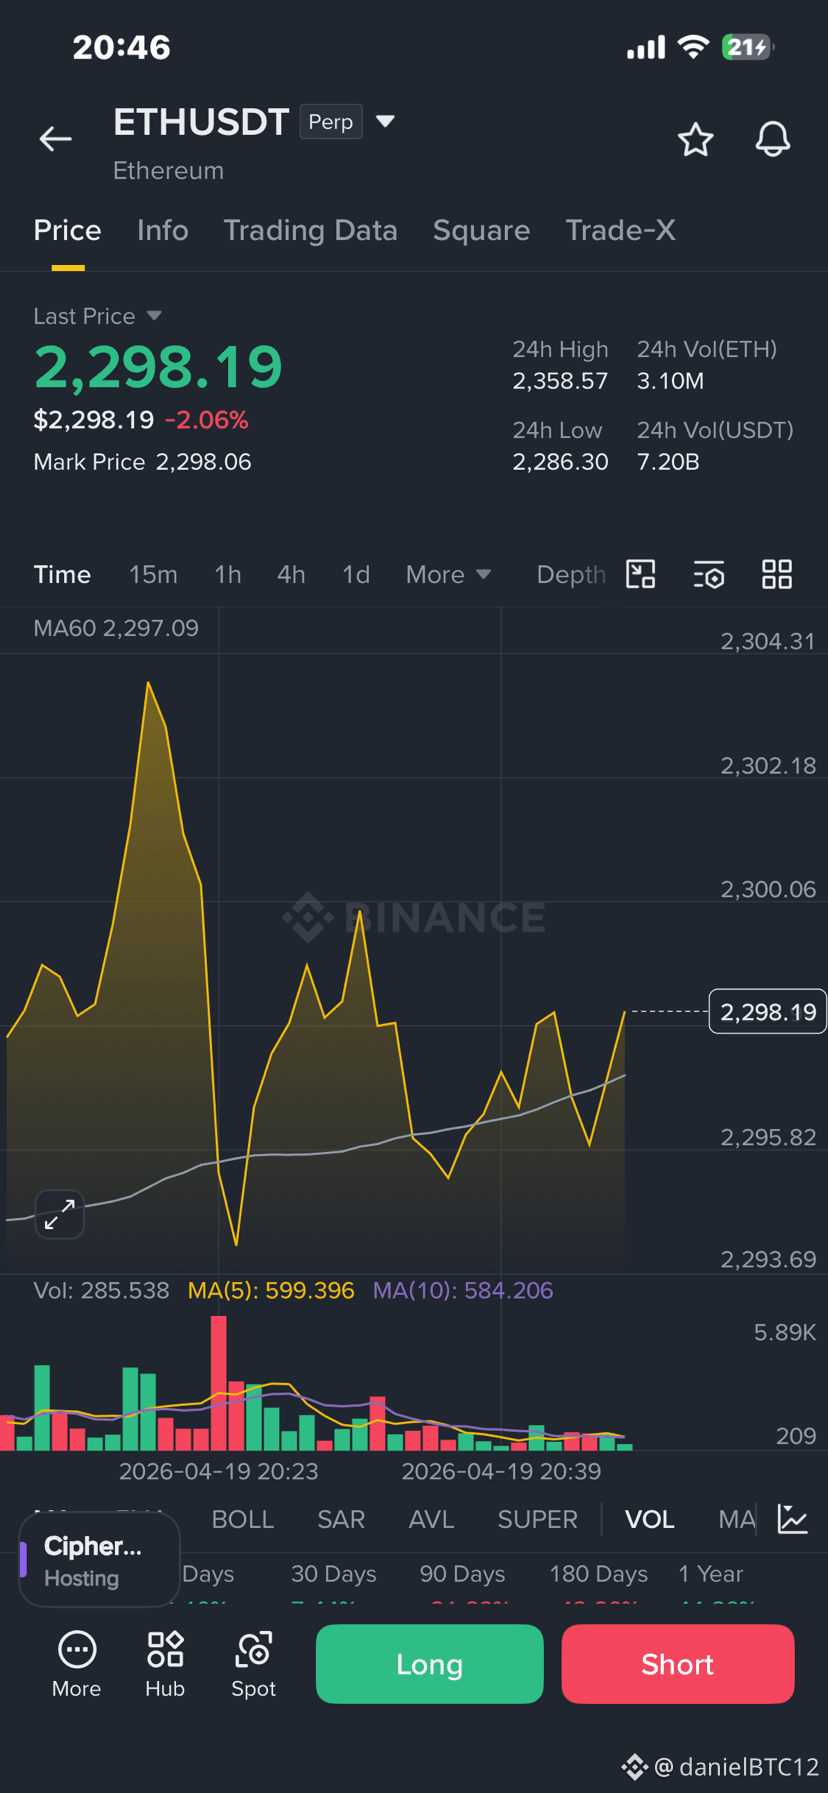
Task: Add ETHUSDT to favorites with star icon
Action: 696,139
